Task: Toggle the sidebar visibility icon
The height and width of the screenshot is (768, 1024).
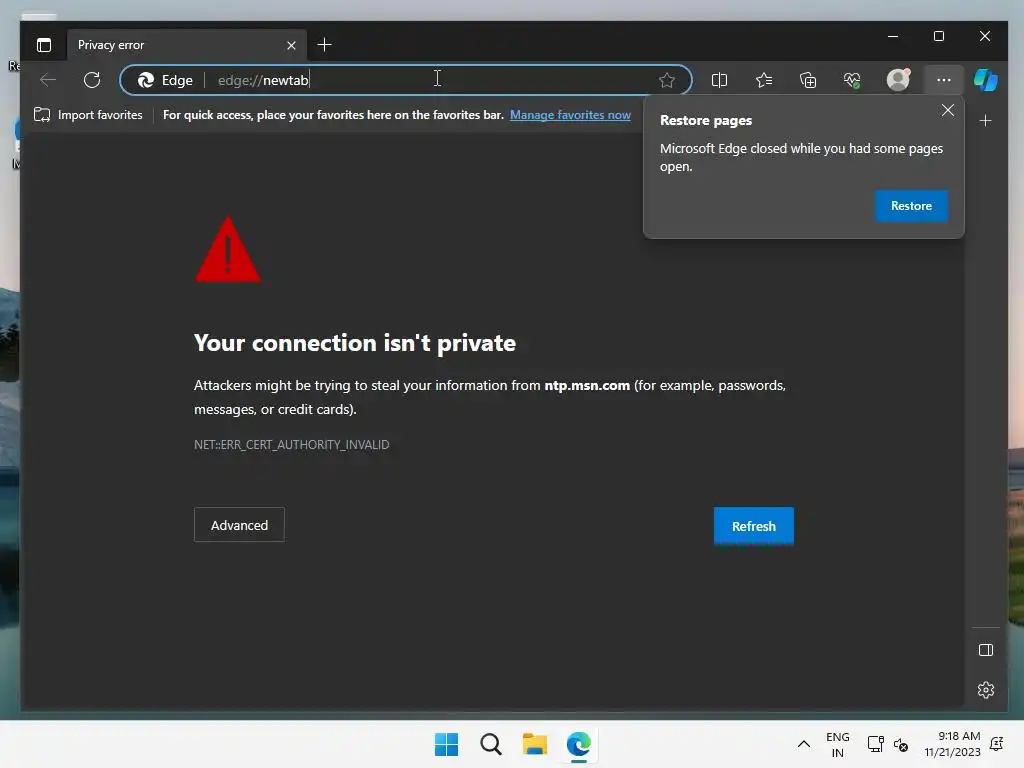Action: [x=986, y=650]
